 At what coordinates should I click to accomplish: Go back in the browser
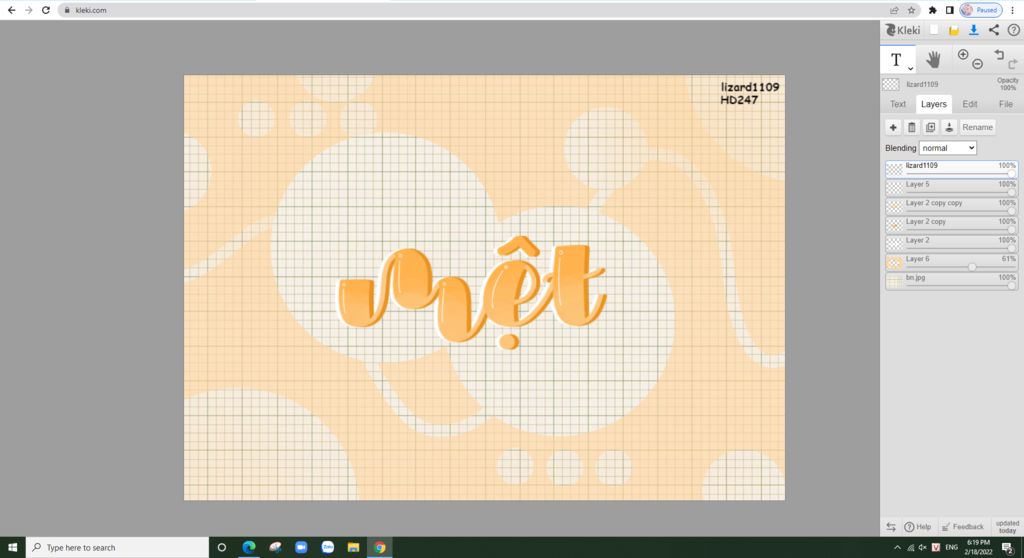[11, 10]
